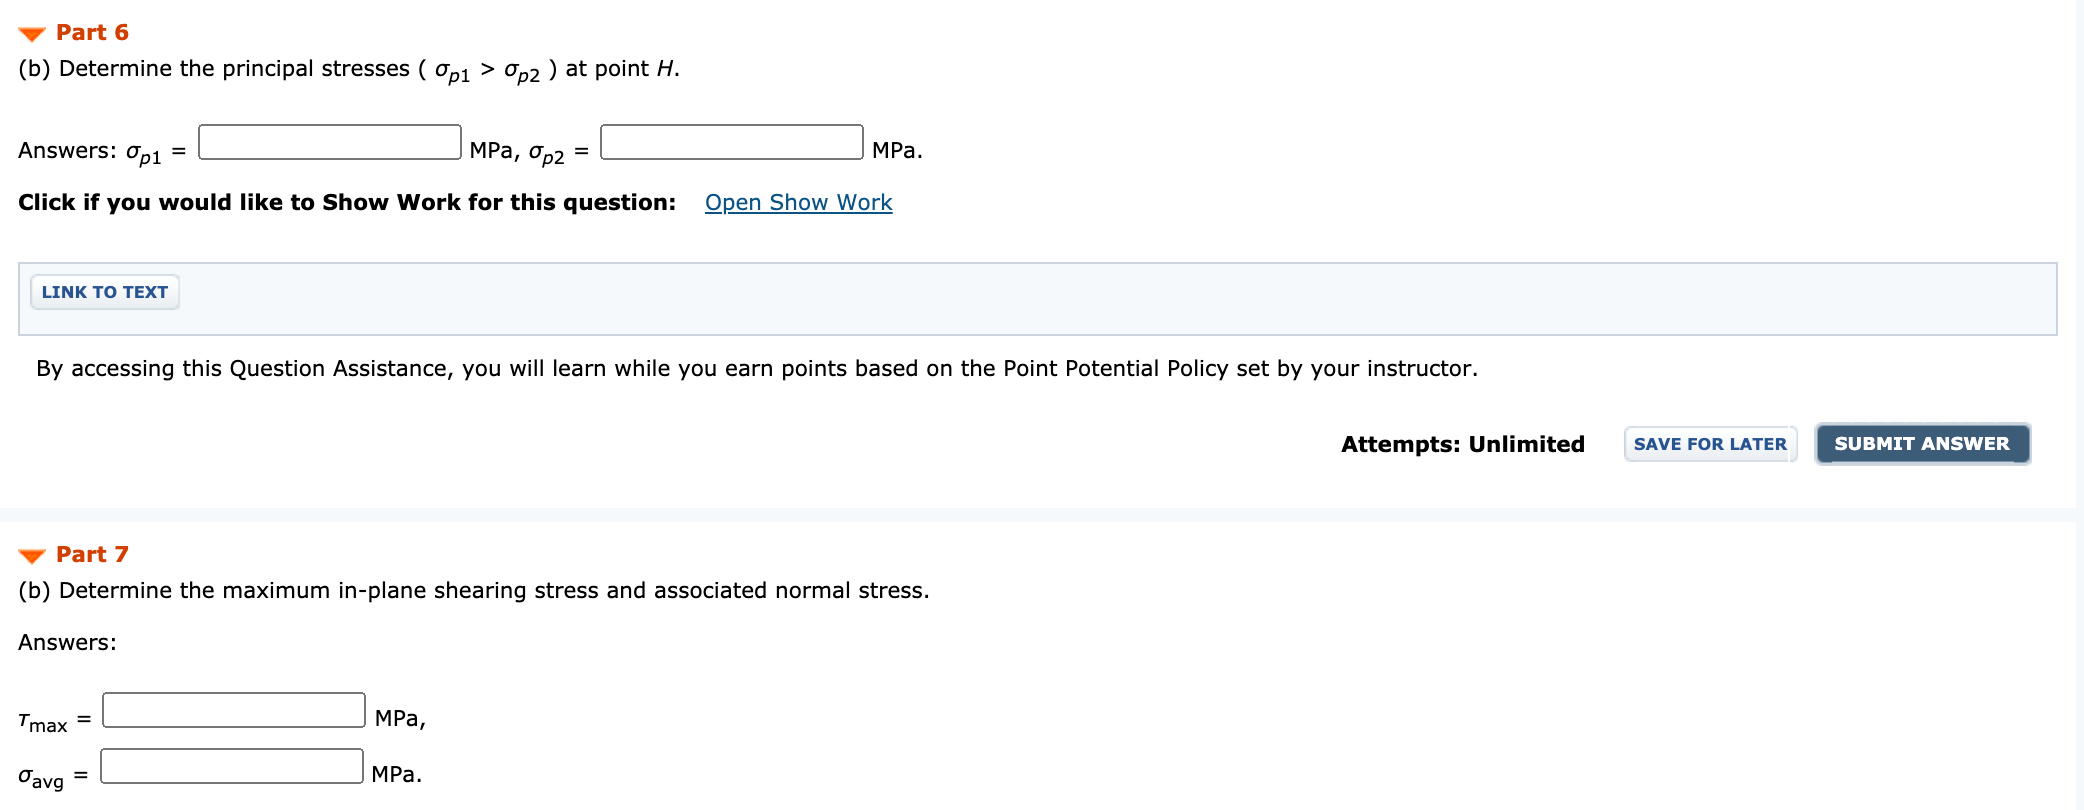Open the Show Work link
This screenshot has height=810, width=2084.
pyautogui.click(x=798, y=202)
